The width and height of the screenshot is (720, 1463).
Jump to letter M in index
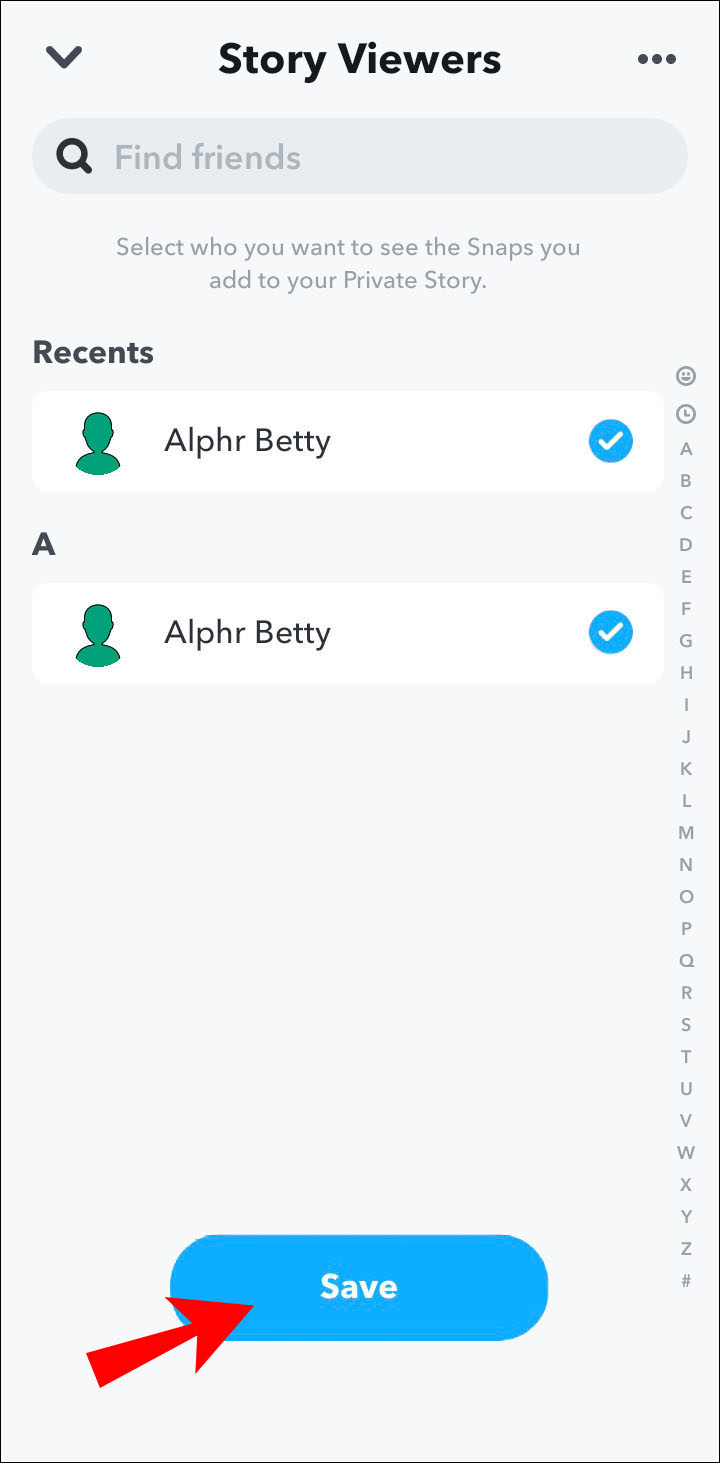(x=686, y=833)
